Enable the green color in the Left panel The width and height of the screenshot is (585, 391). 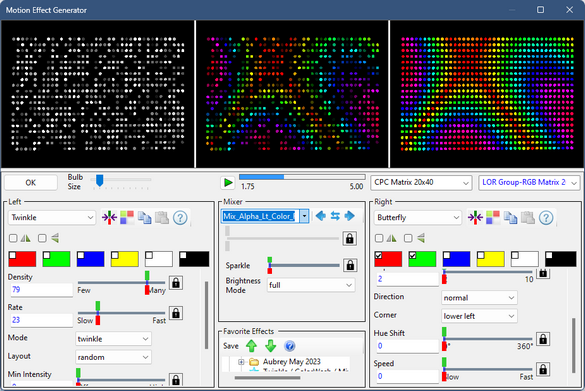pyautogui.click(x=47, y=256)
